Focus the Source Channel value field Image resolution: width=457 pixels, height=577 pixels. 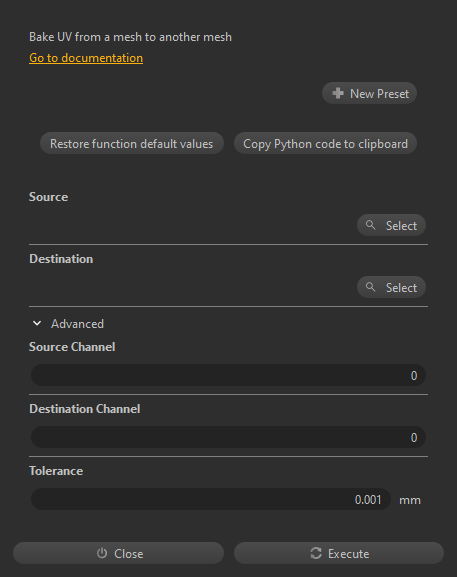click(228, 375)
